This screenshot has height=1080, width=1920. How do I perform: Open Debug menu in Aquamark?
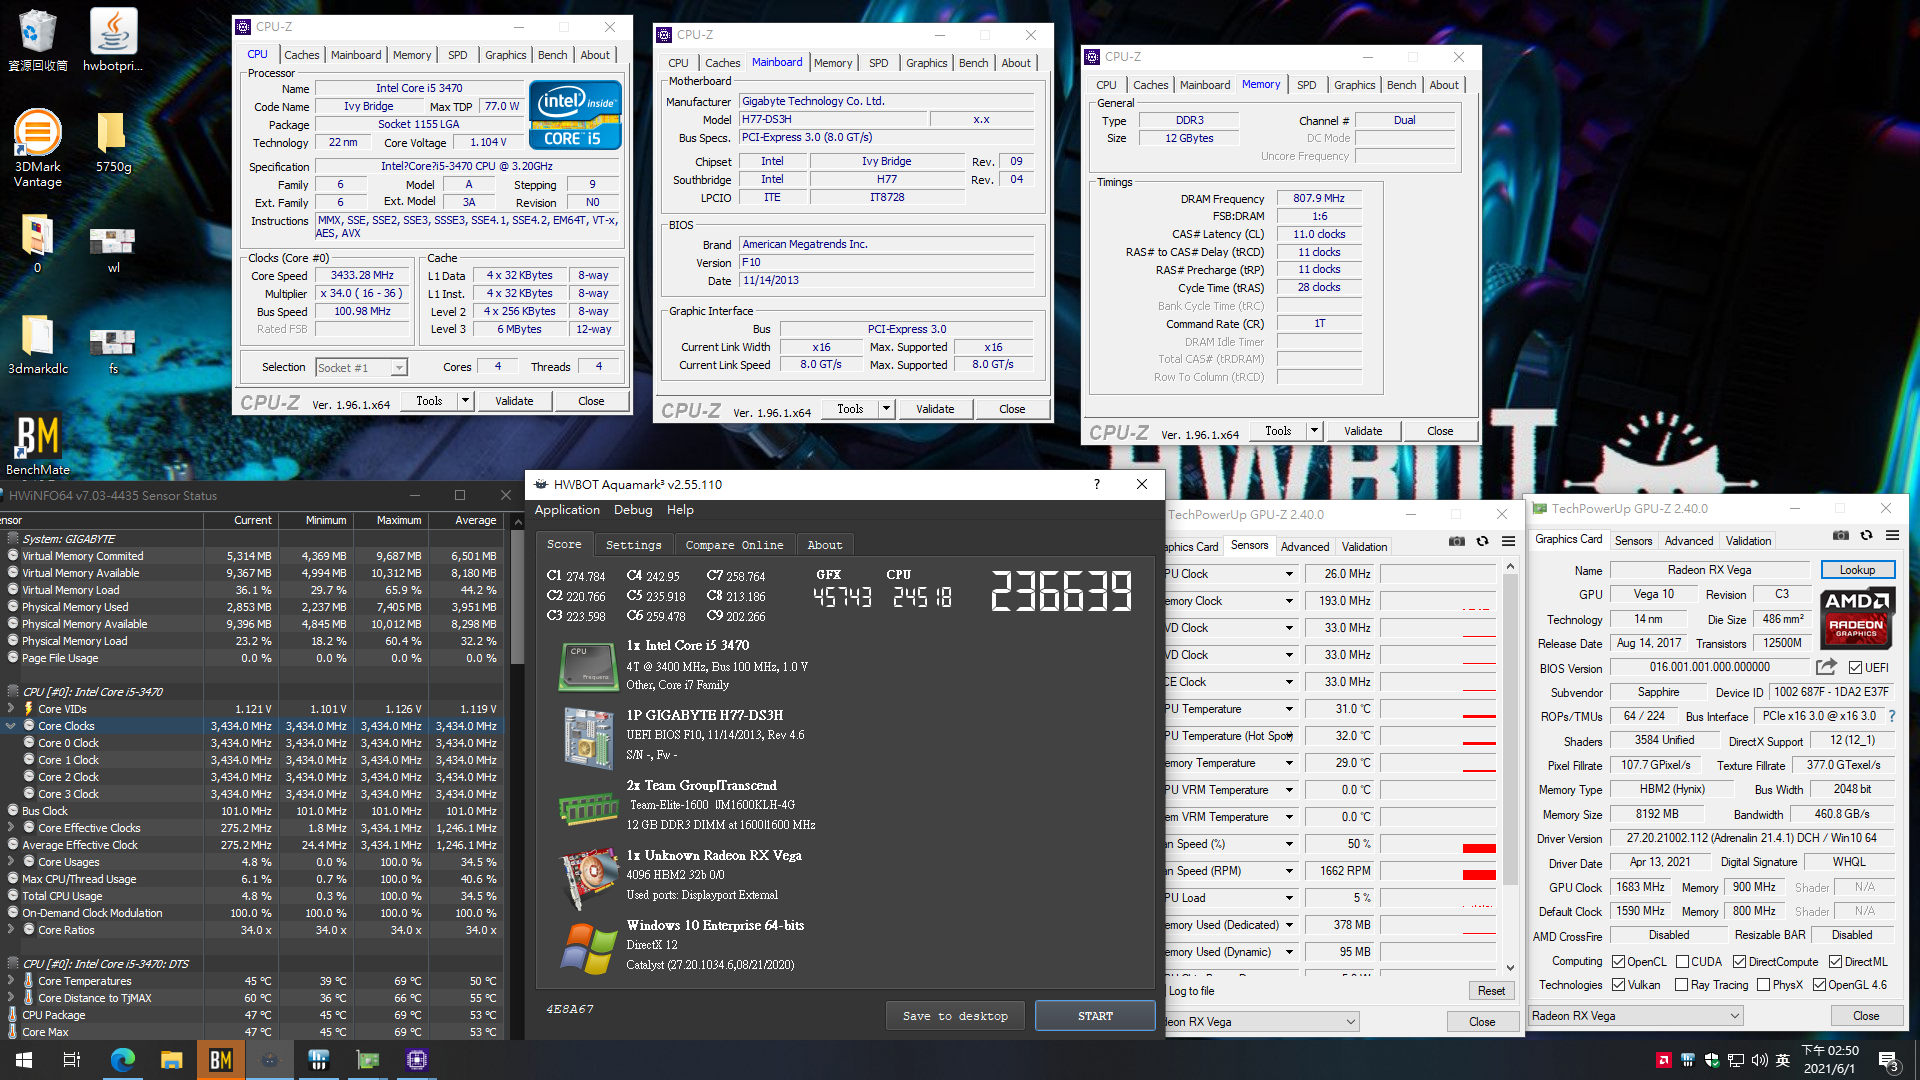tap(633, 510)
